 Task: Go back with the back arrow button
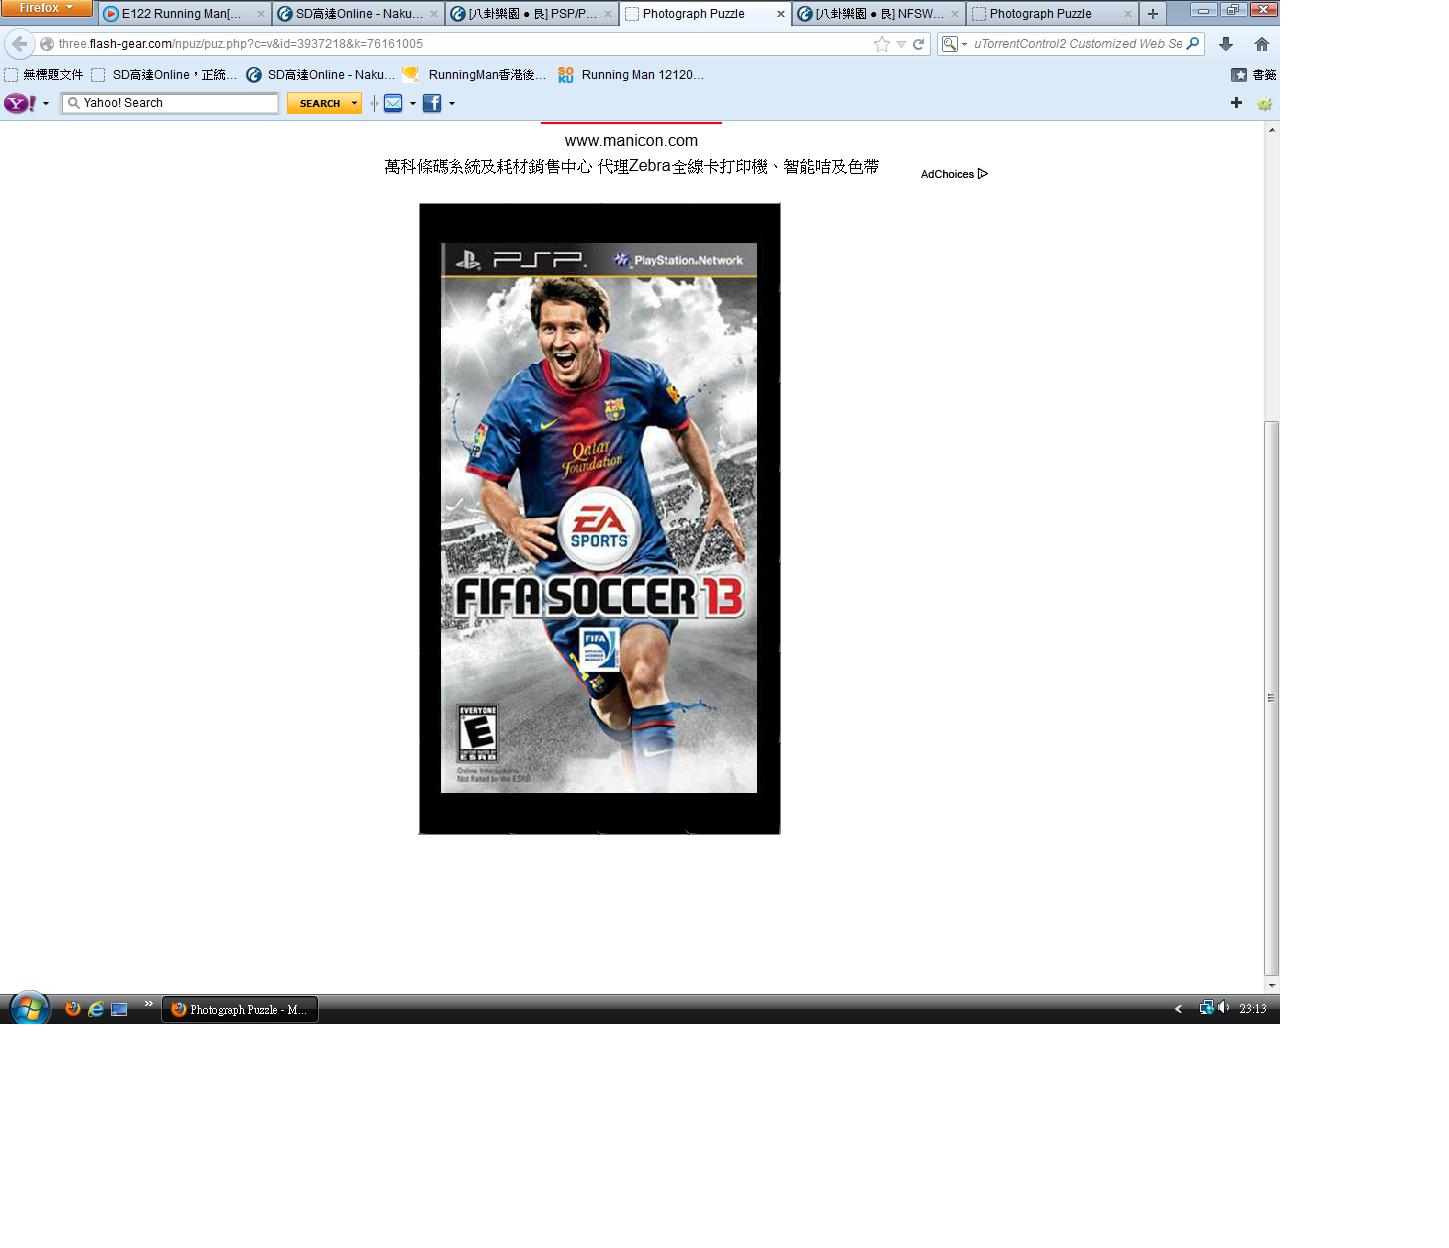click(20, 44)
